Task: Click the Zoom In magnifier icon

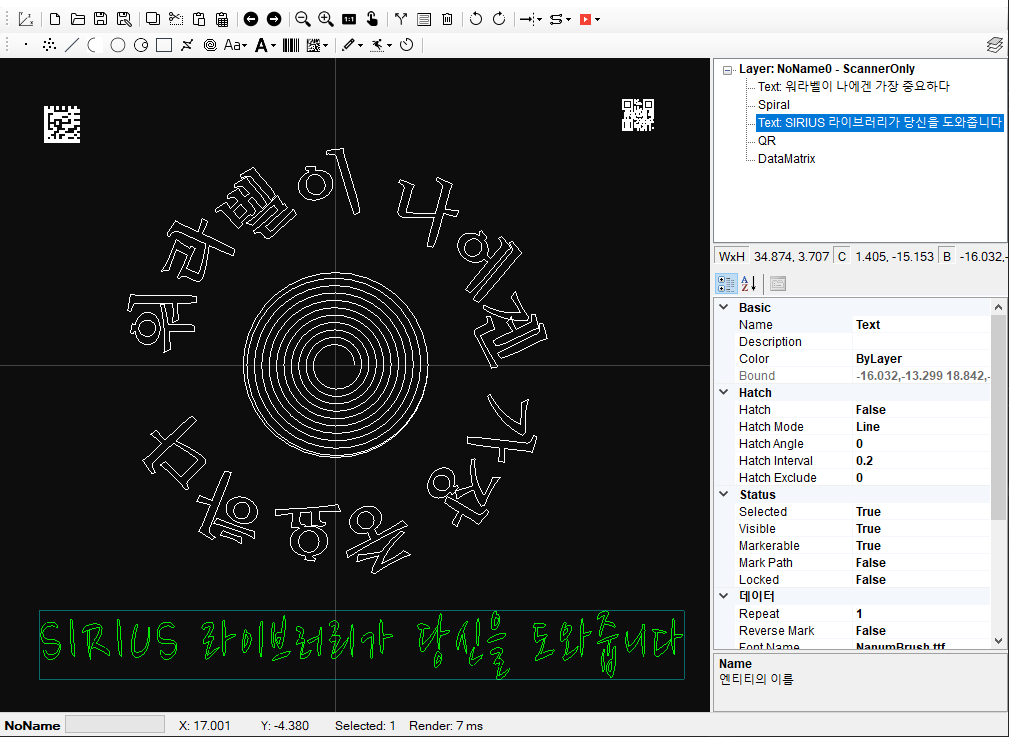Action: (325, 18)
